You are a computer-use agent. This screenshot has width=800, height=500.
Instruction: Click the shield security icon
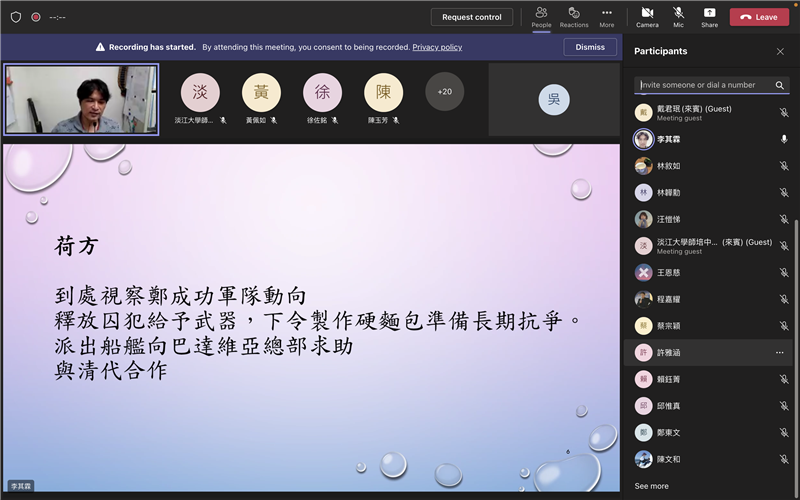(x=15, y=17)
